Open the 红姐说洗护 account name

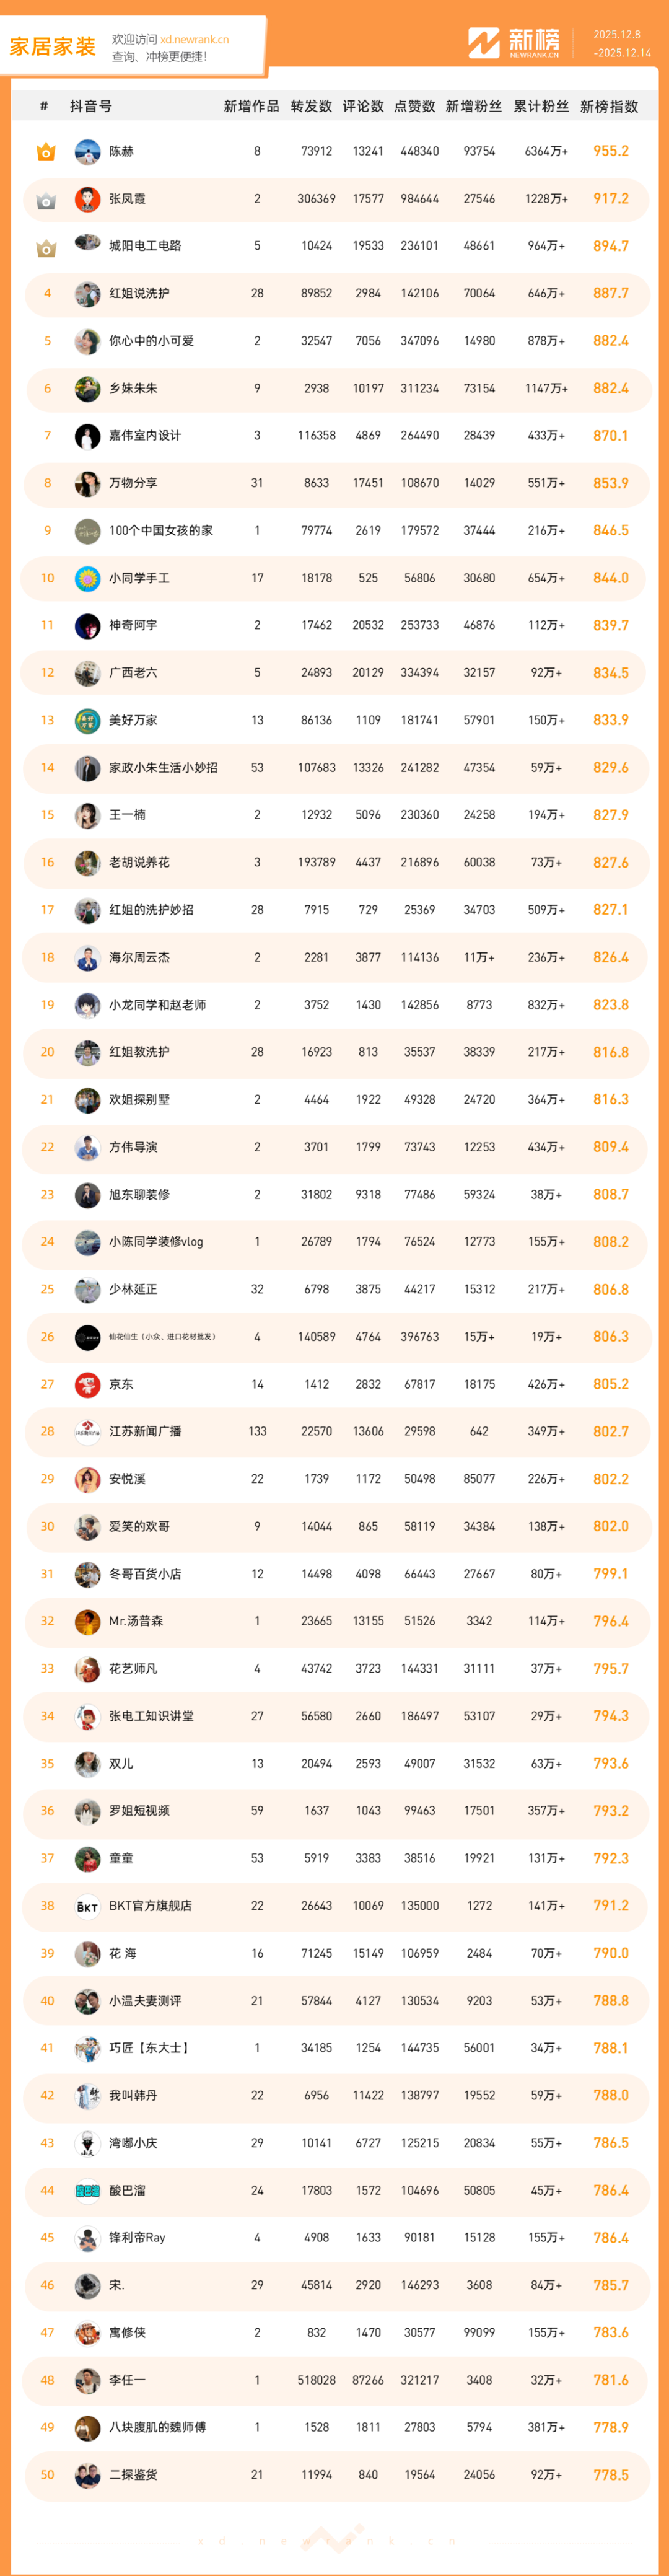coord(139,294)
